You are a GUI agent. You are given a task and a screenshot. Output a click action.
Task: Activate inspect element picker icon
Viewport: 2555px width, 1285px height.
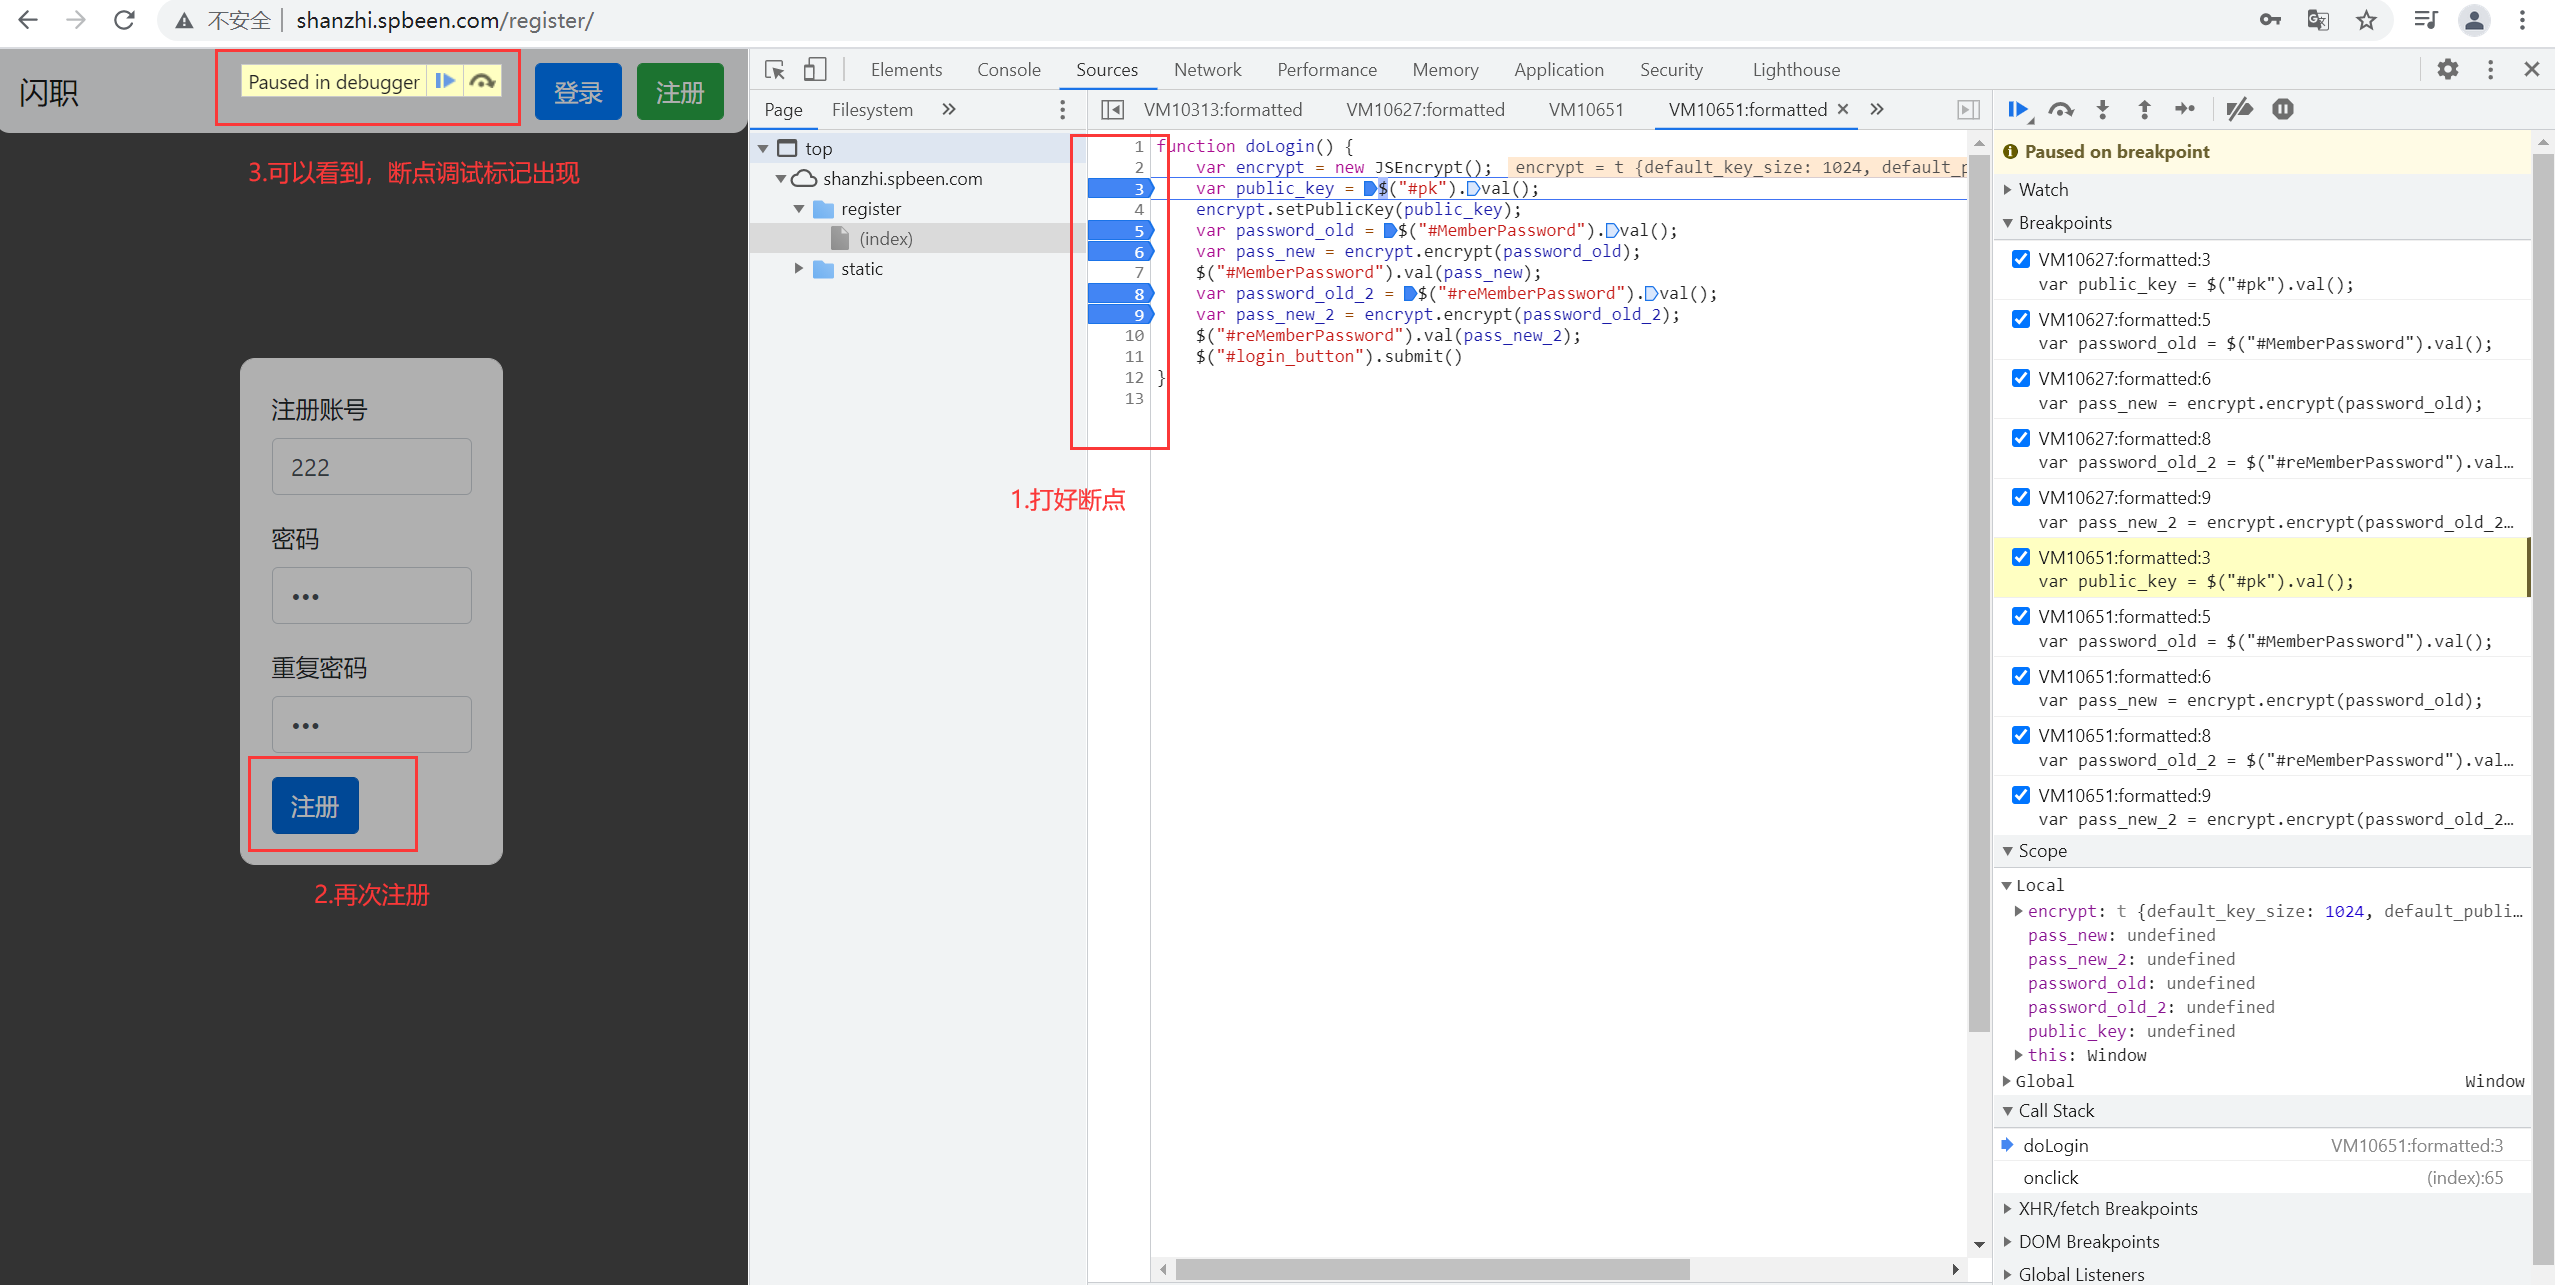[774, 69]
